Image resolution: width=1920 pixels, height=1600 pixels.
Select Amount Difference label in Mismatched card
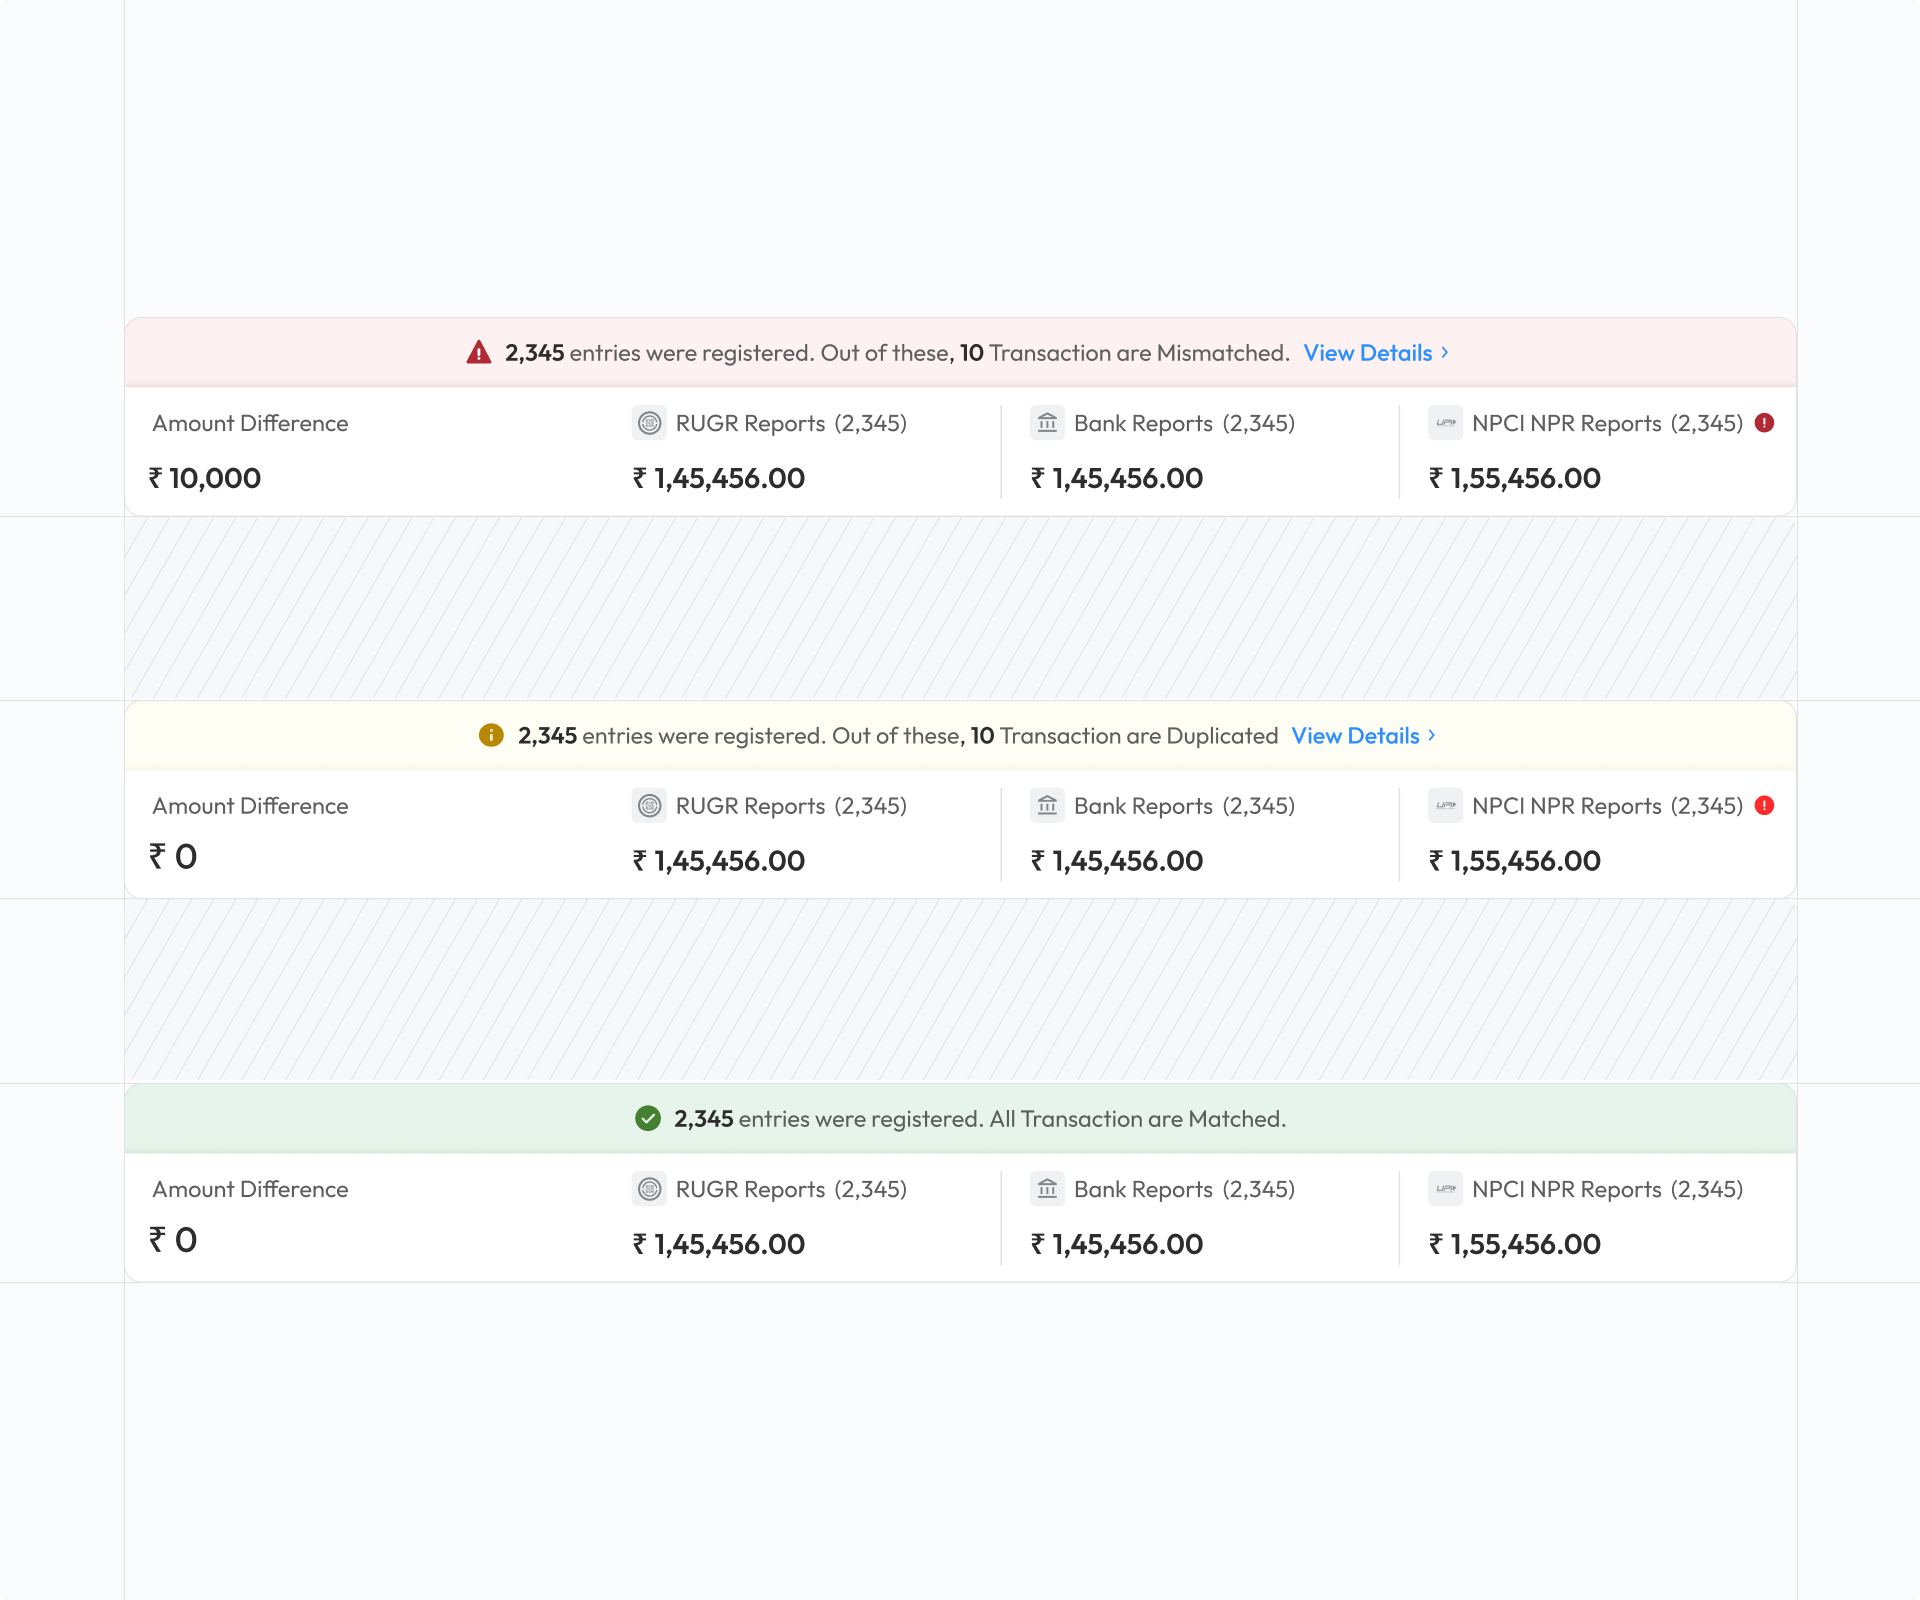click(250, 423)
